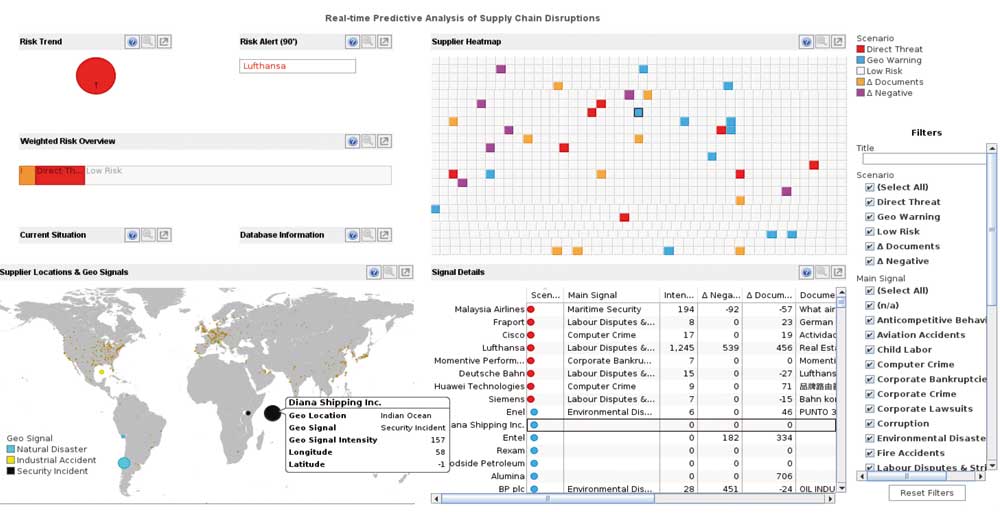This screenshot has width=1000, height=521.
Task: Pop out the Weighted Risk Overview panel
Action: 385,142
